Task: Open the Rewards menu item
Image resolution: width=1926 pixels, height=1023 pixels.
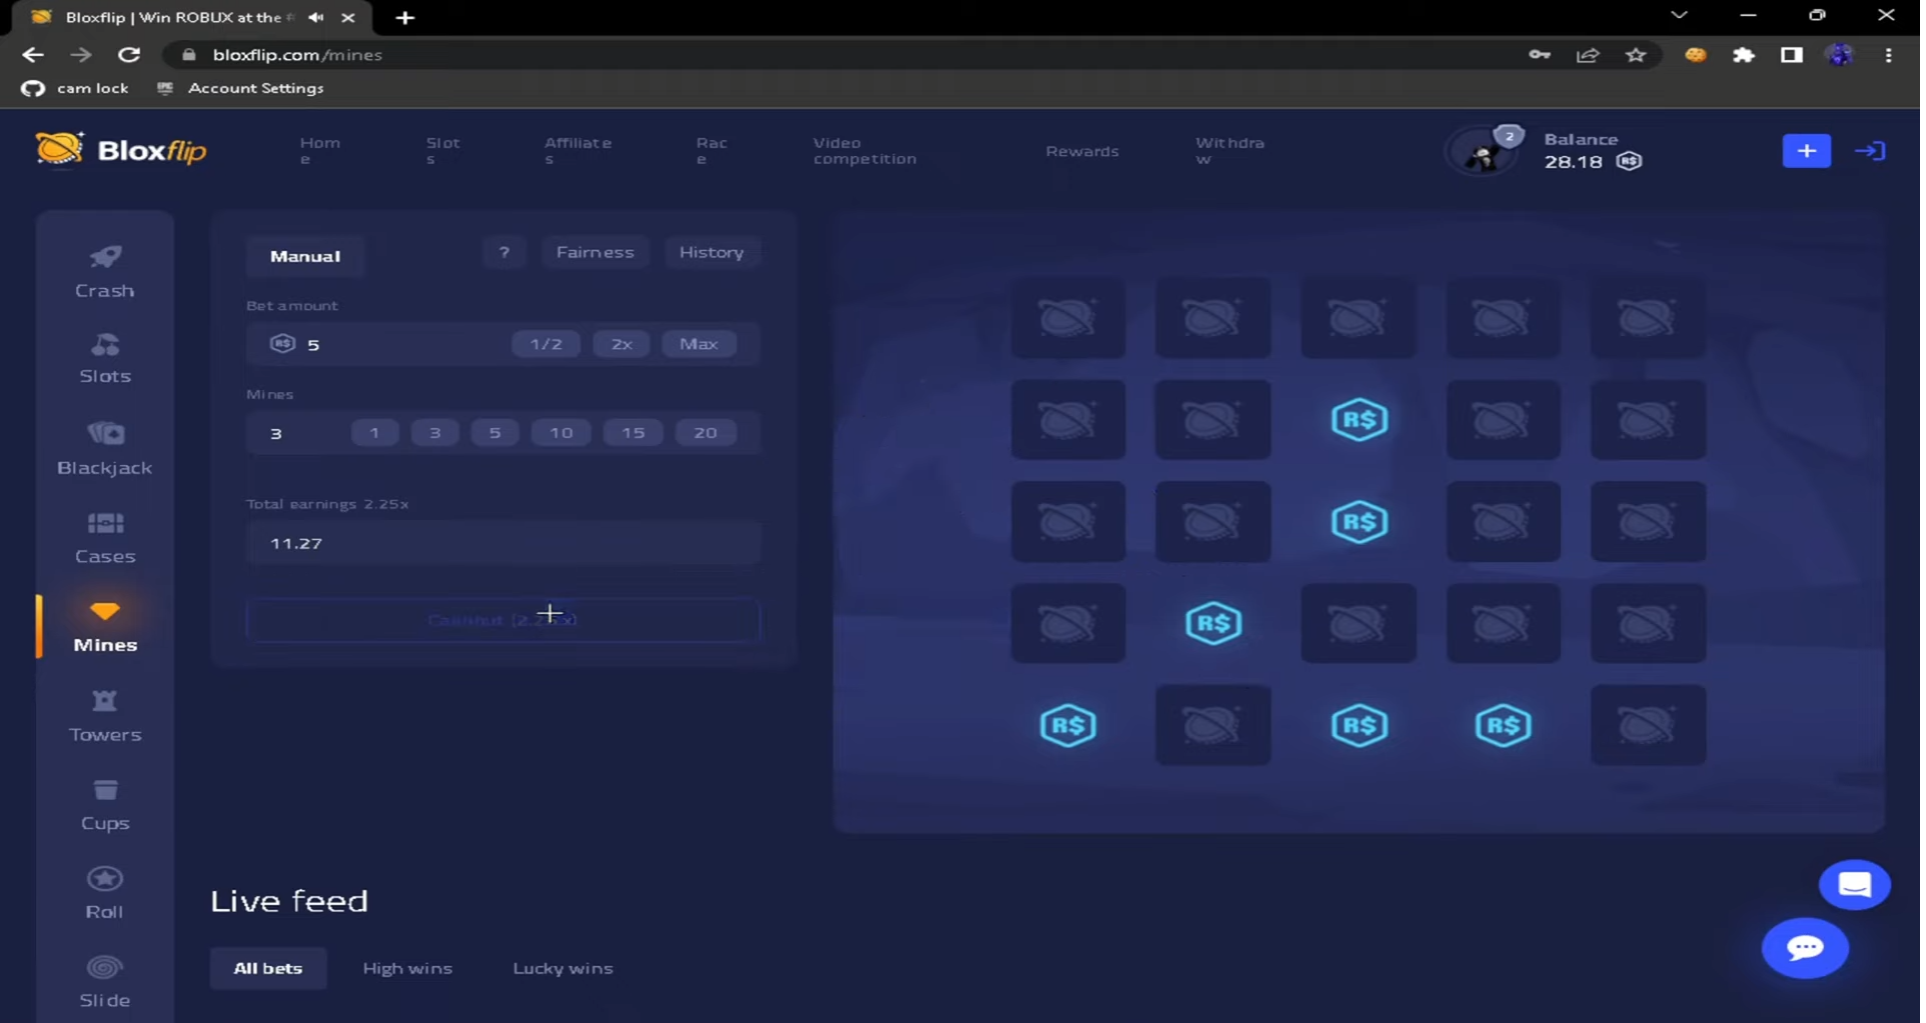Action: click(x=1082, y=150)
